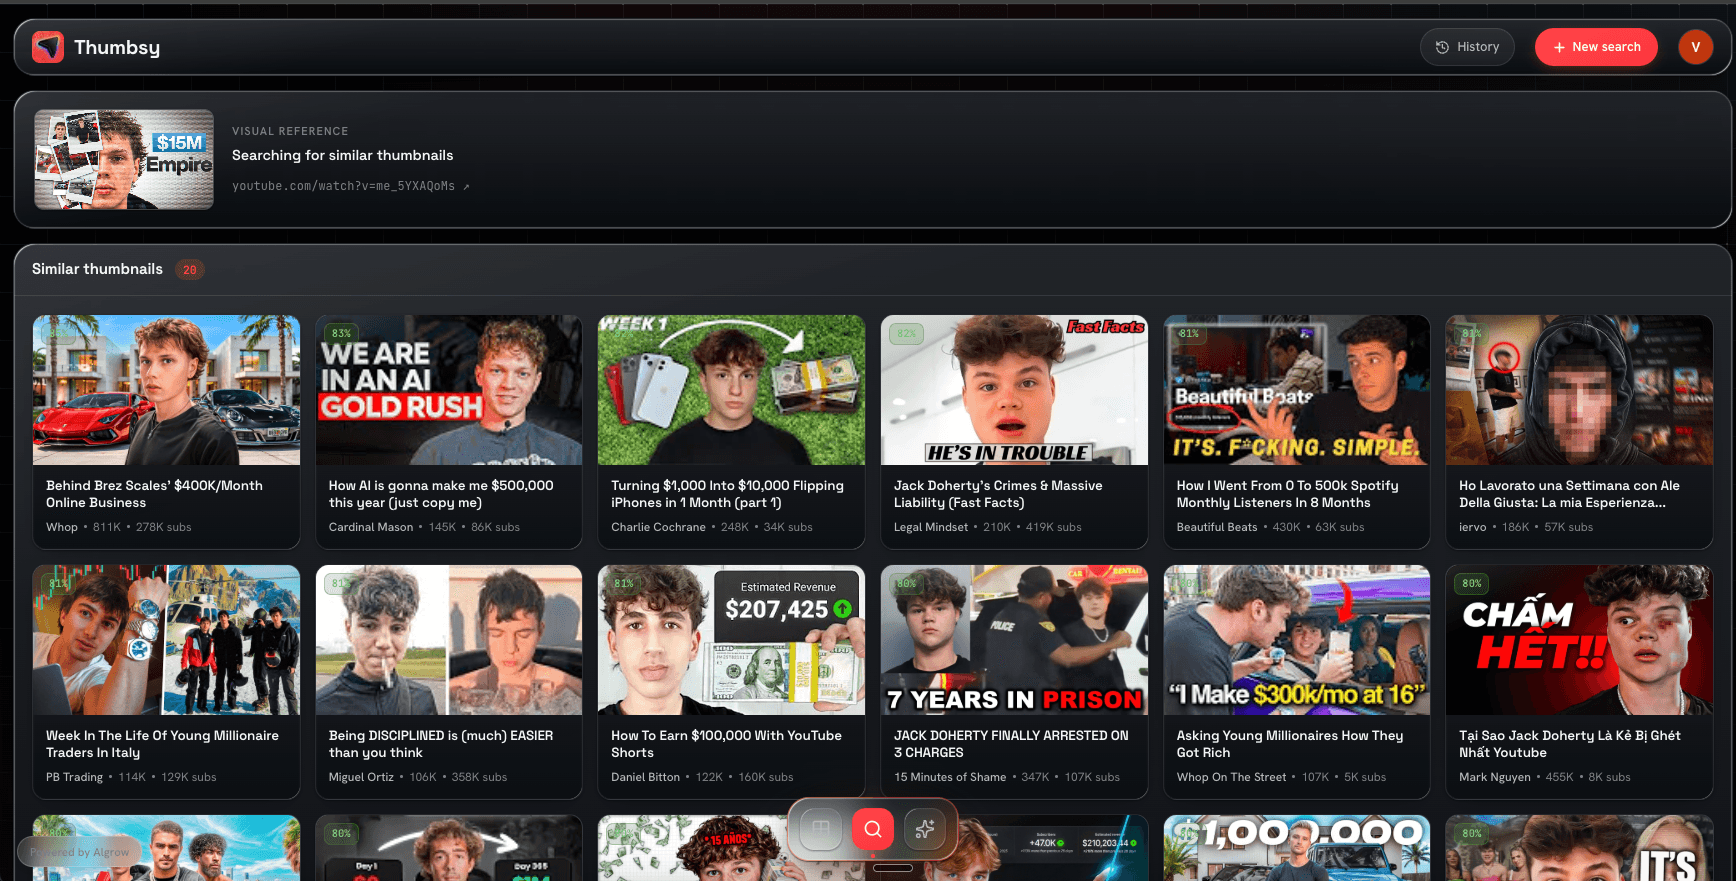Select the grid layout icon in floating dock

coord(821,828)
